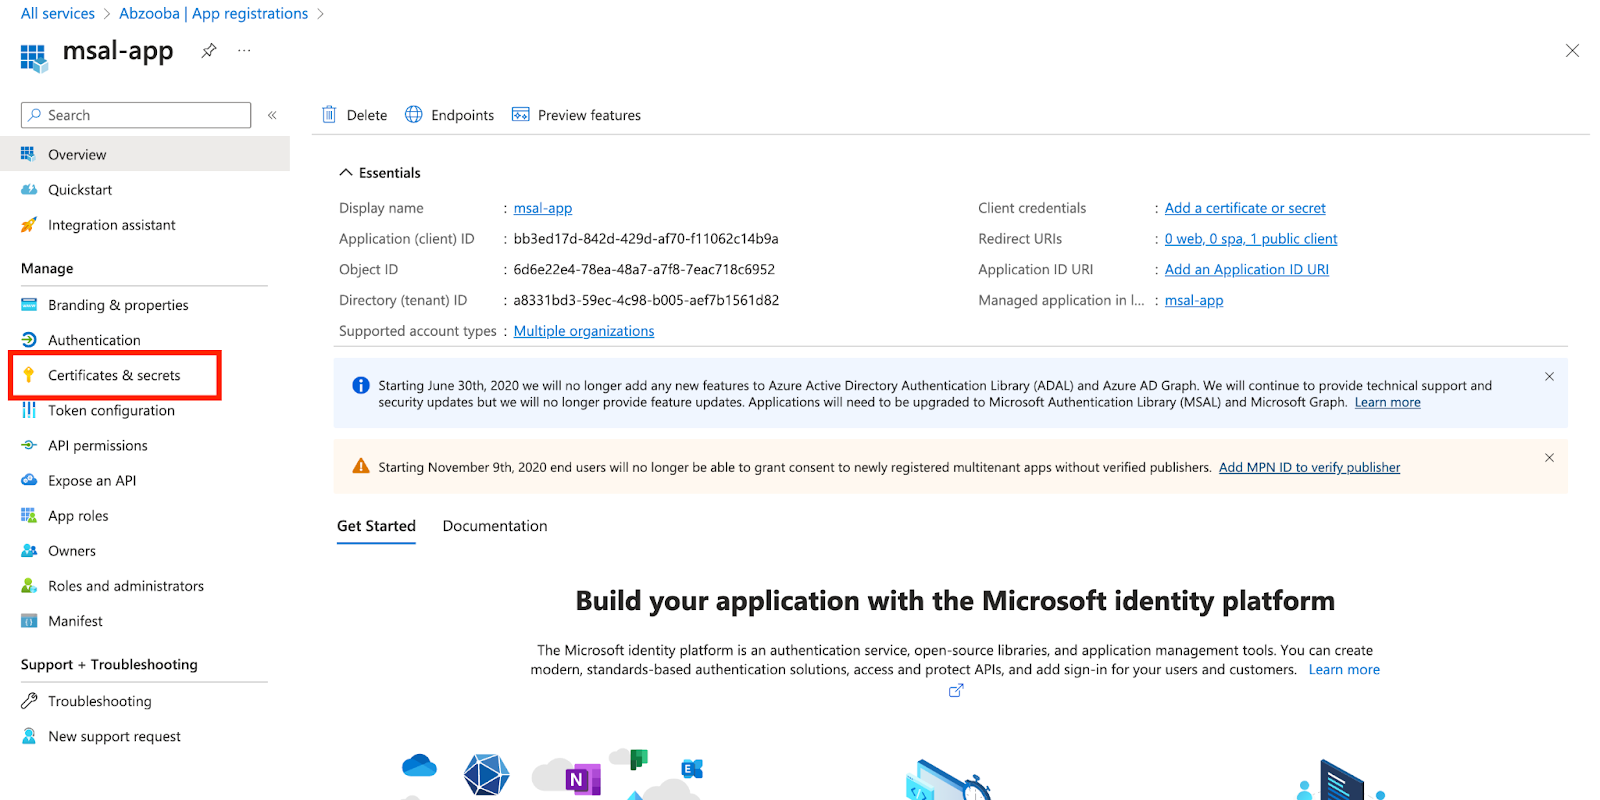Click the Token configuration icon
1600x800 pixels.
tap(29, 410)
